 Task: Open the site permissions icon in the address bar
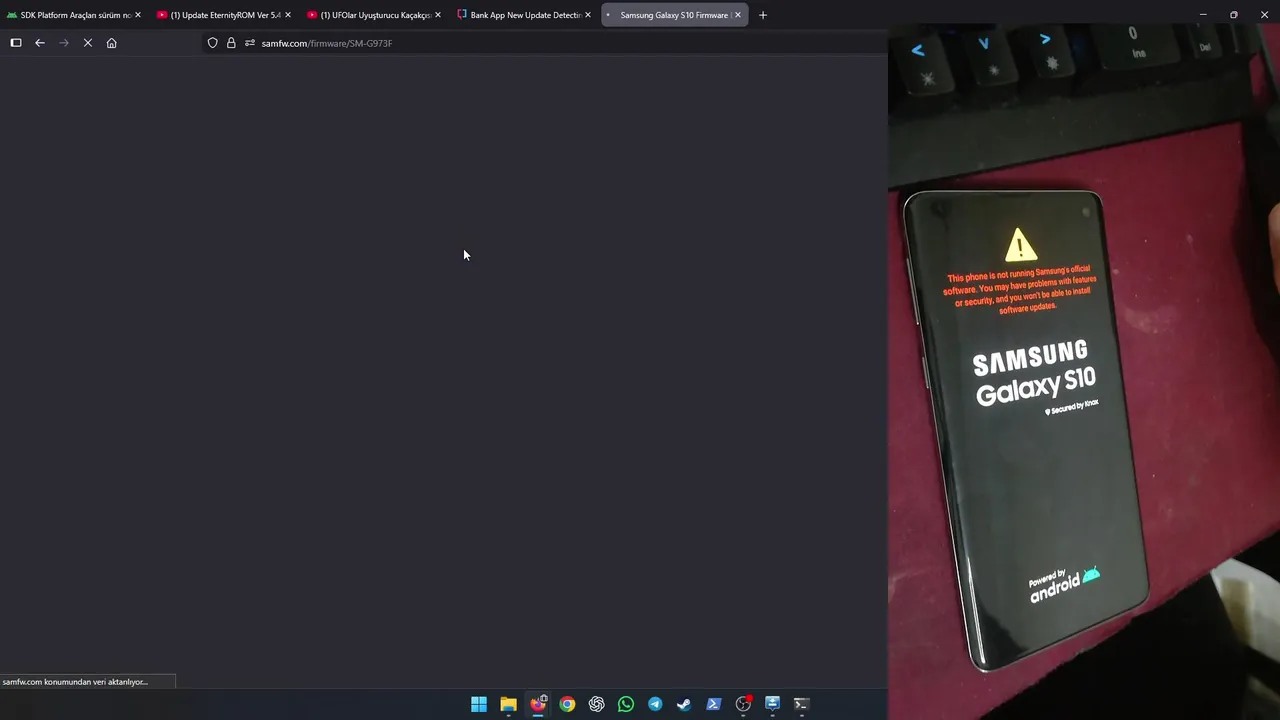pos(250,43)
